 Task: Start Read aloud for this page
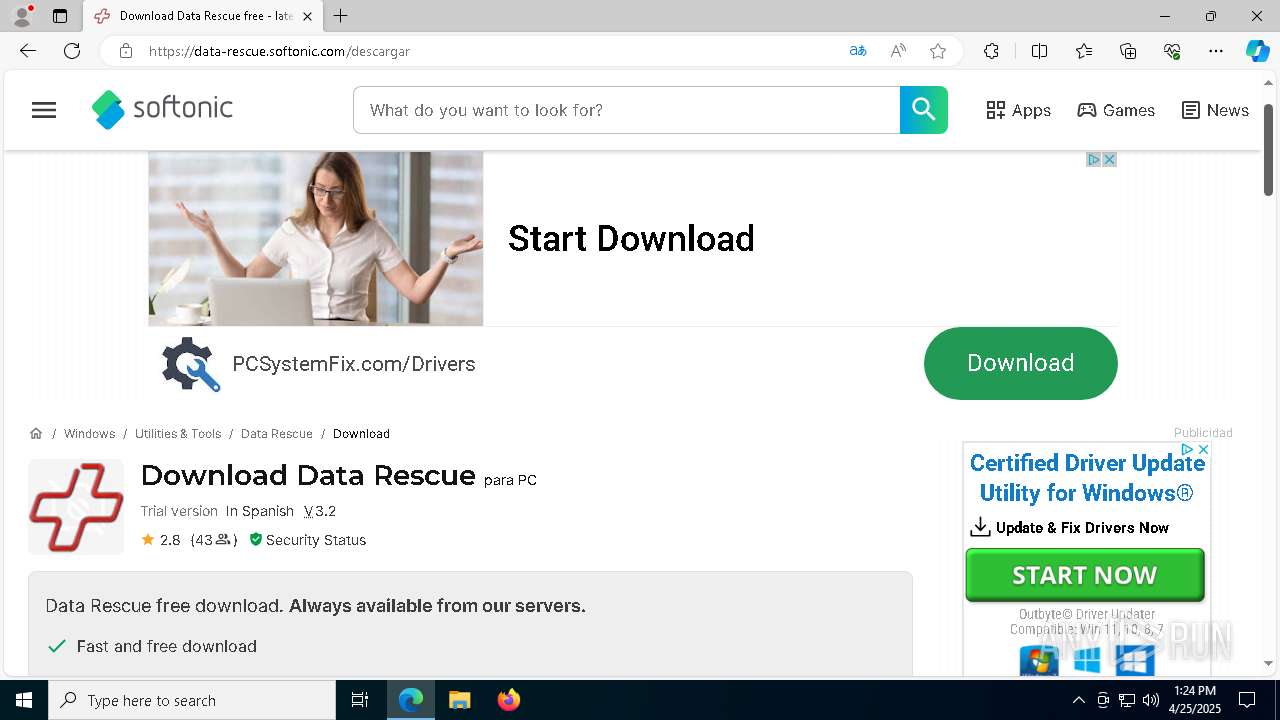(898, 51)
